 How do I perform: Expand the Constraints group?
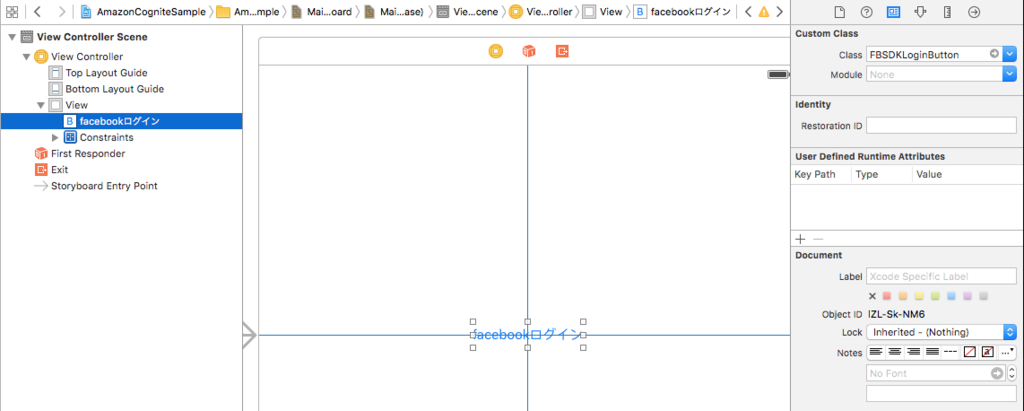(55, 137)
